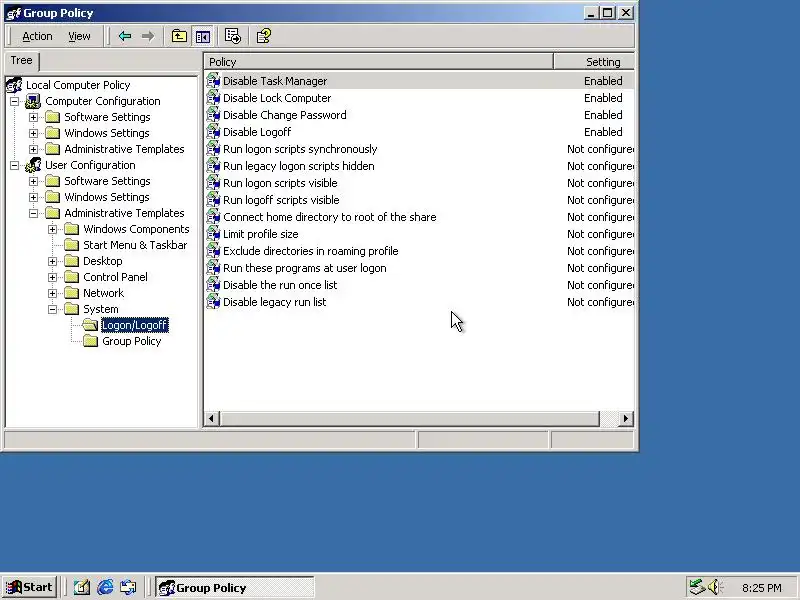Click the Help toolbar icon
The height and width of the screenshot is (600, 800).
point(264,36)
